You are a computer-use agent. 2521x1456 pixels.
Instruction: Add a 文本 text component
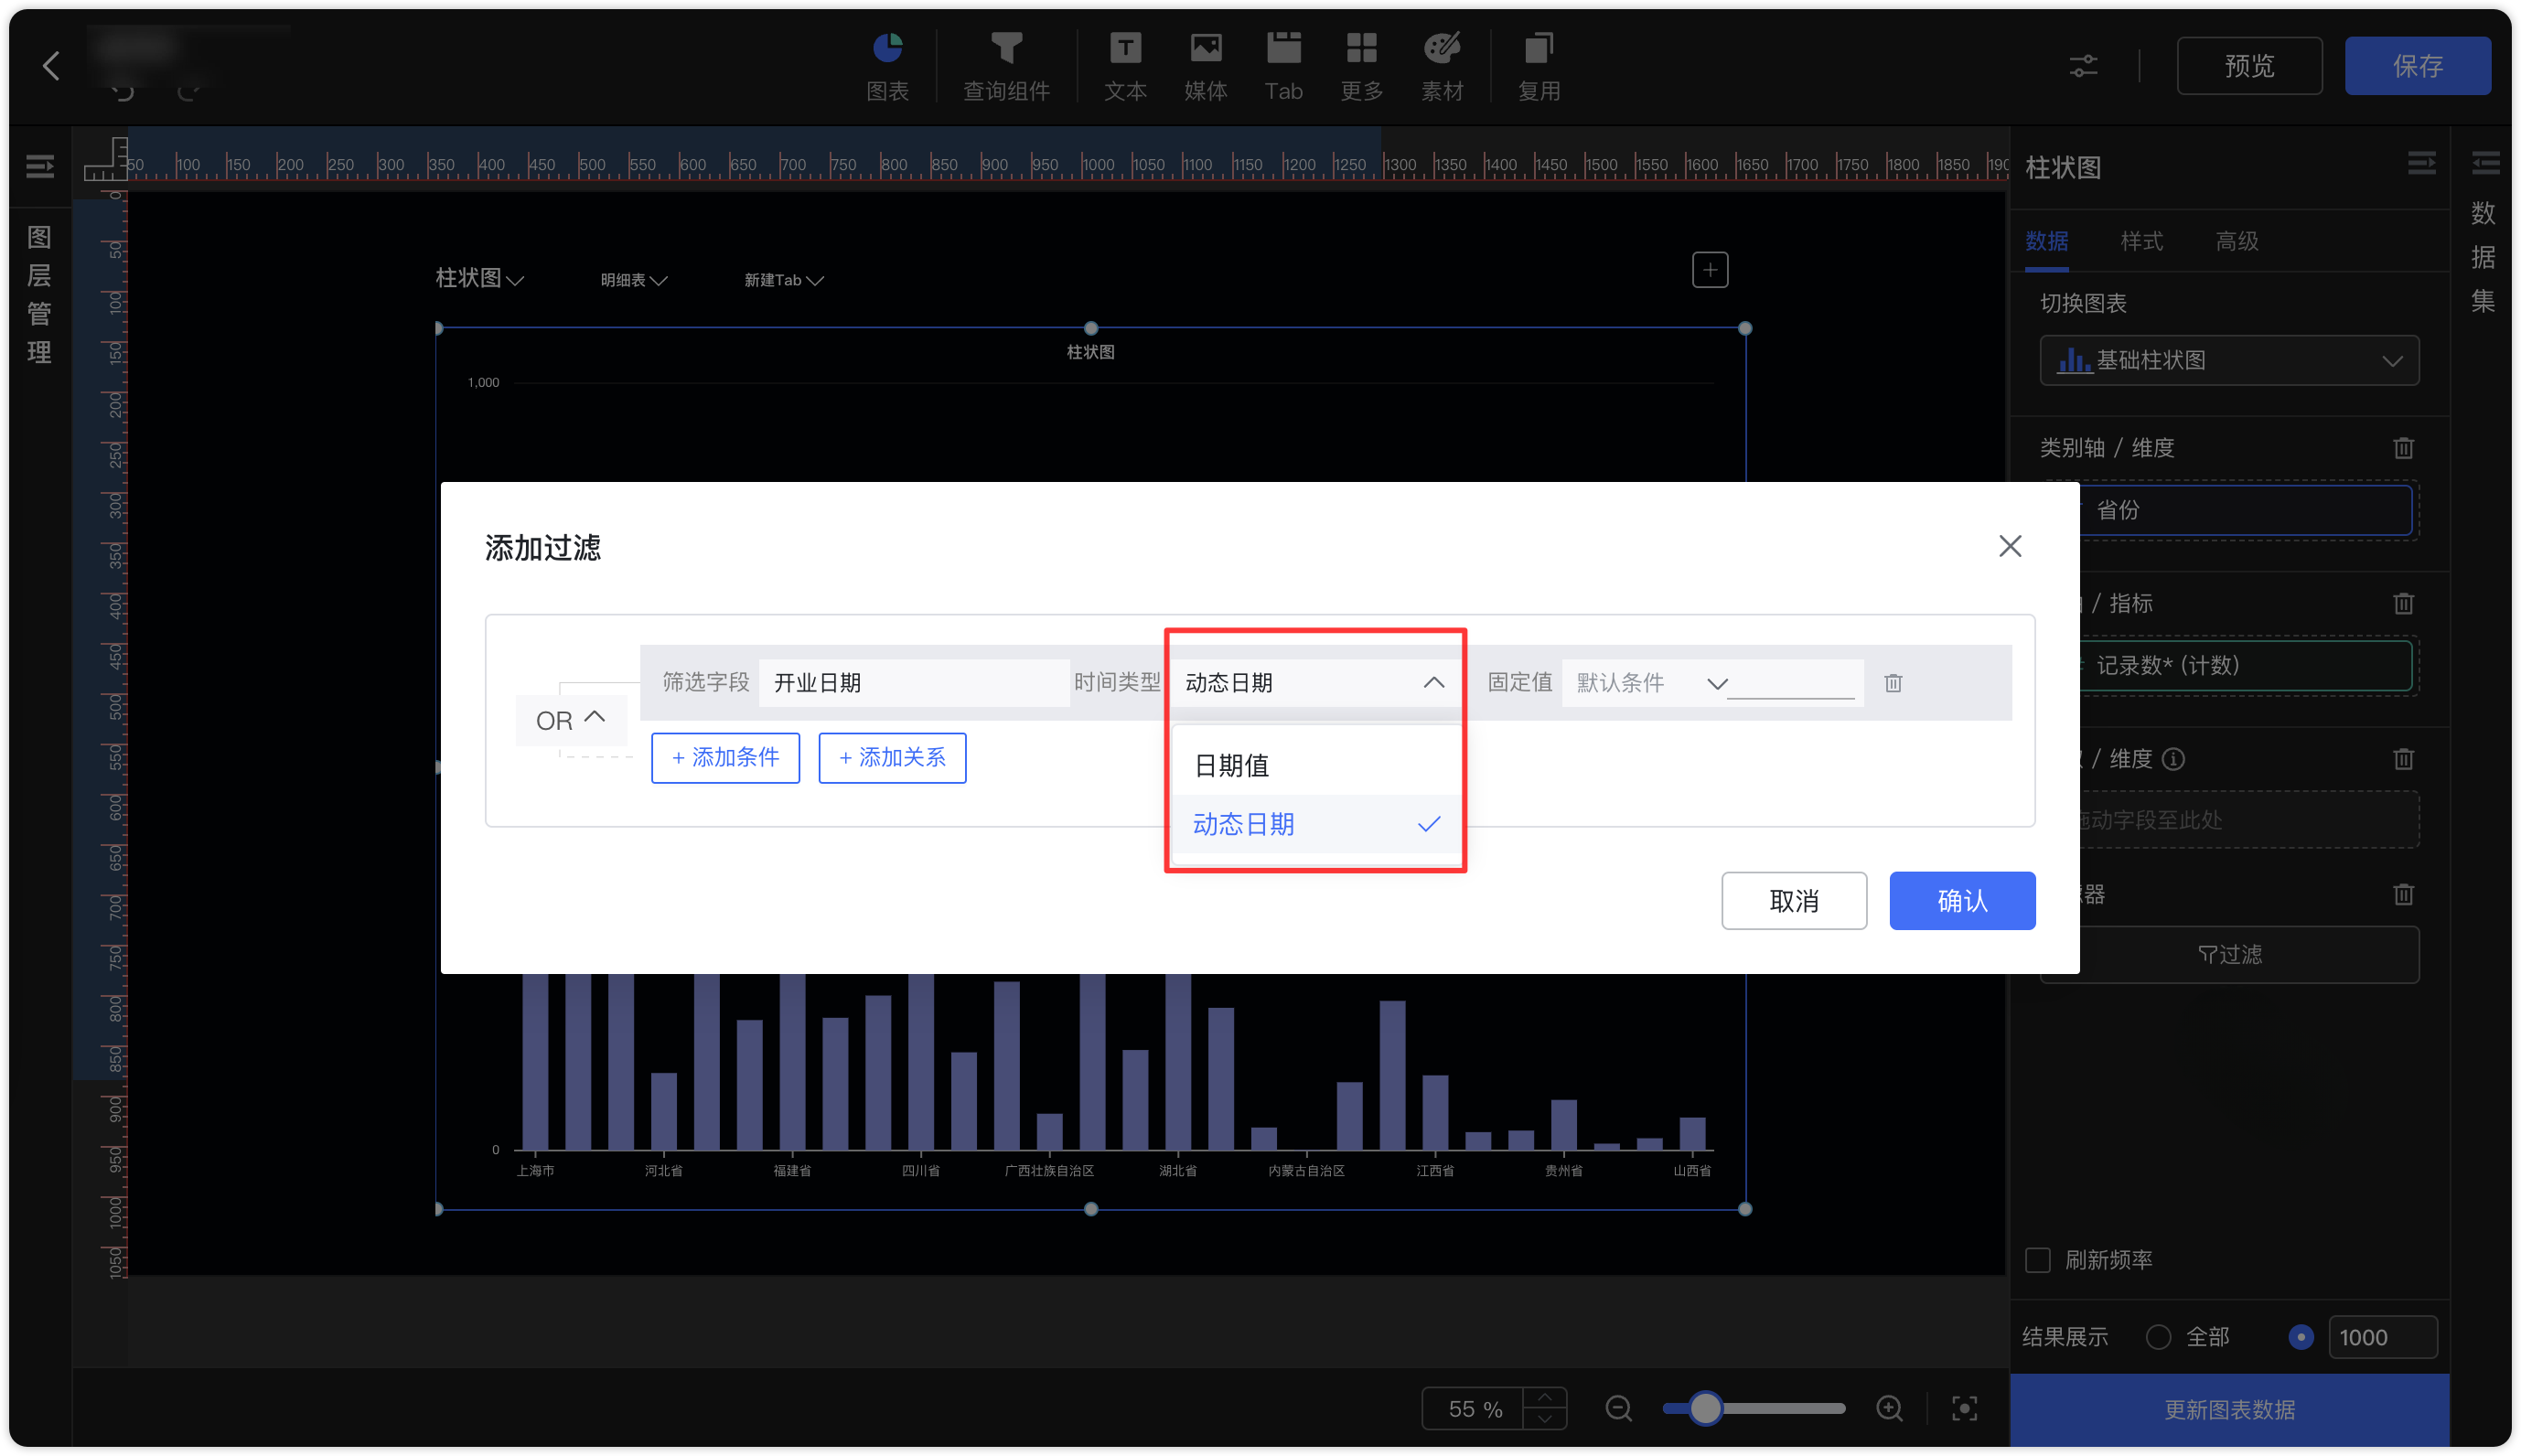(1125, 66)
